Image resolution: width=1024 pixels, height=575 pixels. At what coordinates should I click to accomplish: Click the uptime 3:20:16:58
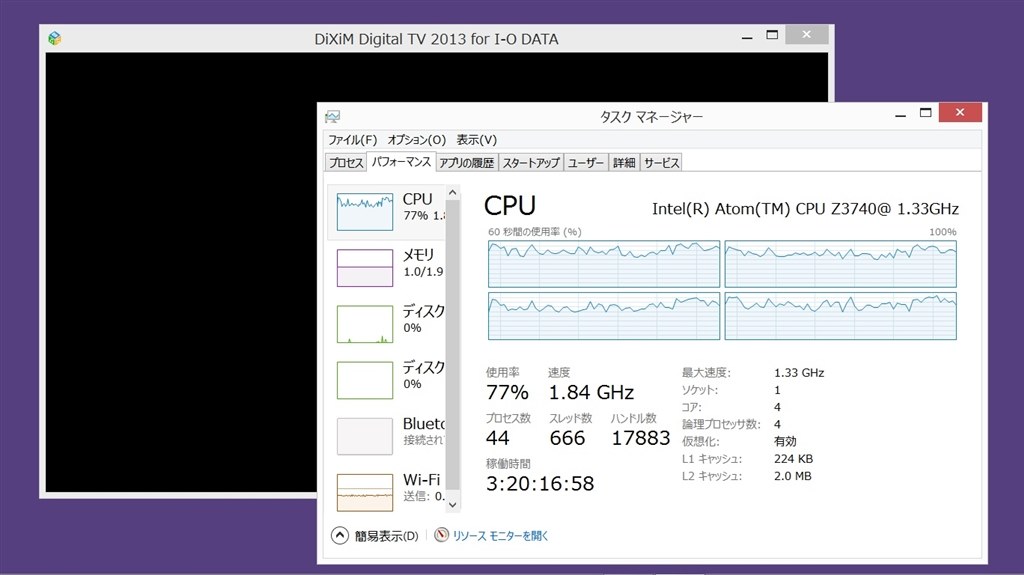(540, 484)
